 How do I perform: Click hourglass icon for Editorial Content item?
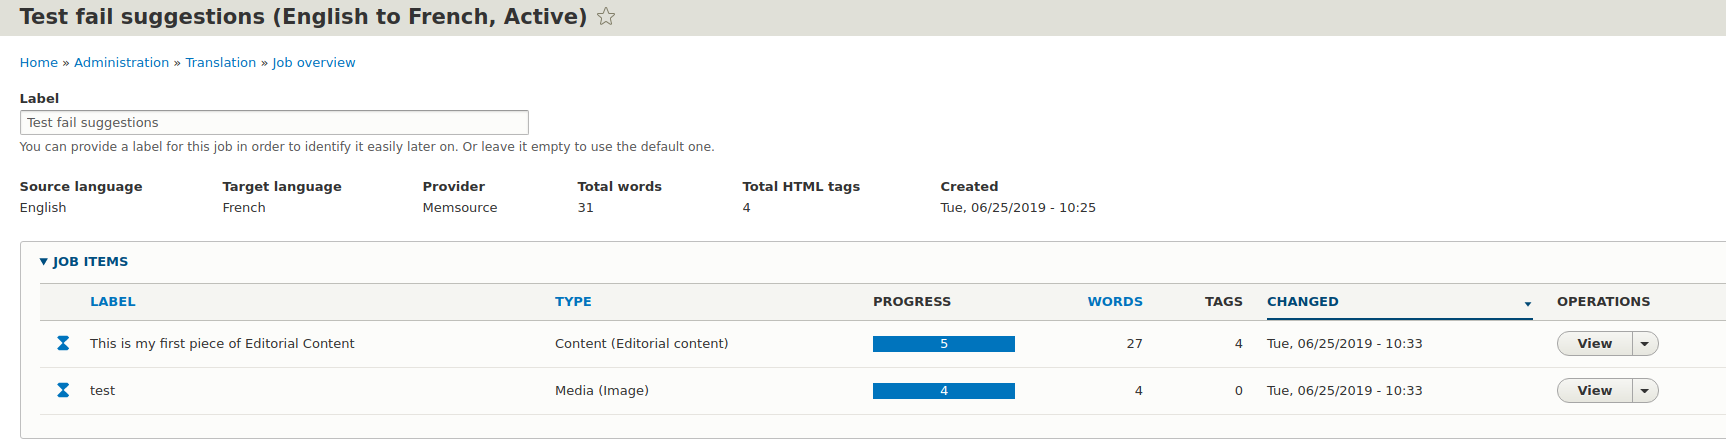pyautogui.click(x=63, y=343)
